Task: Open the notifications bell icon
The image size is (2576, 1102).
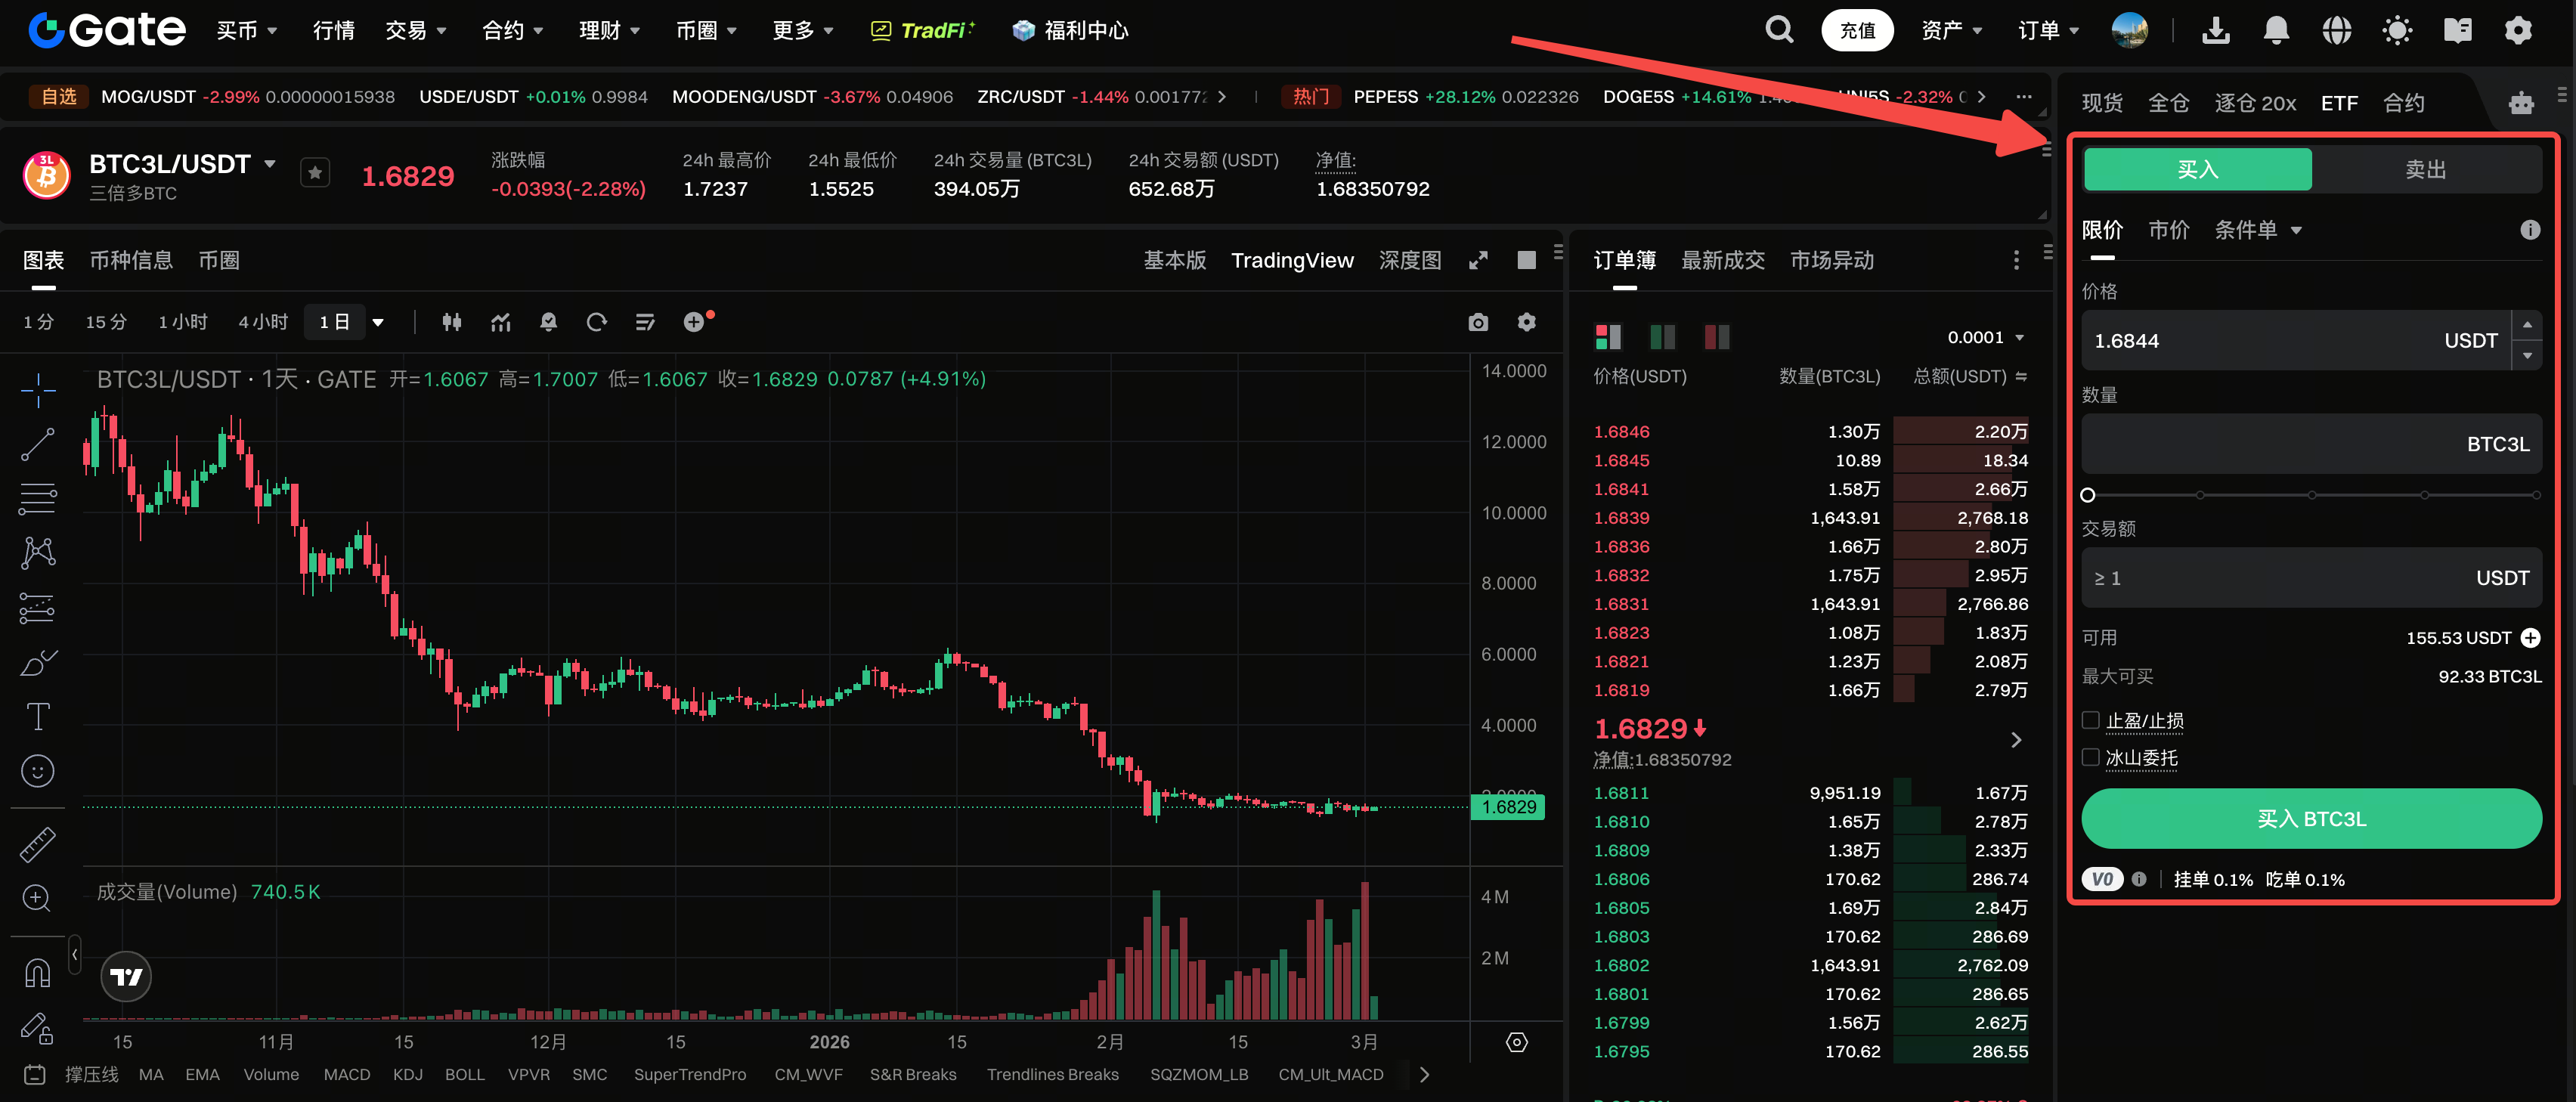Action: pyautogui.click(x=2276, y=30)
